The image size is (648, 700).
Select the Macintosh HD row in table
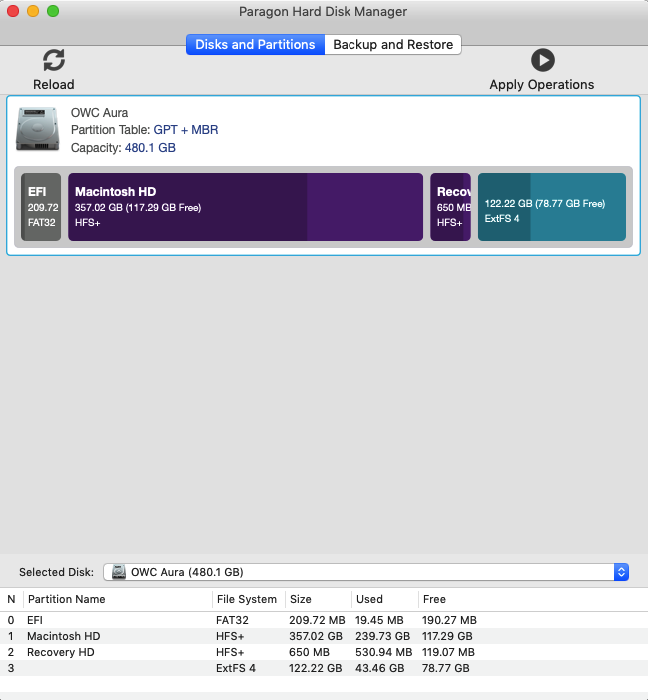[324, 636]
